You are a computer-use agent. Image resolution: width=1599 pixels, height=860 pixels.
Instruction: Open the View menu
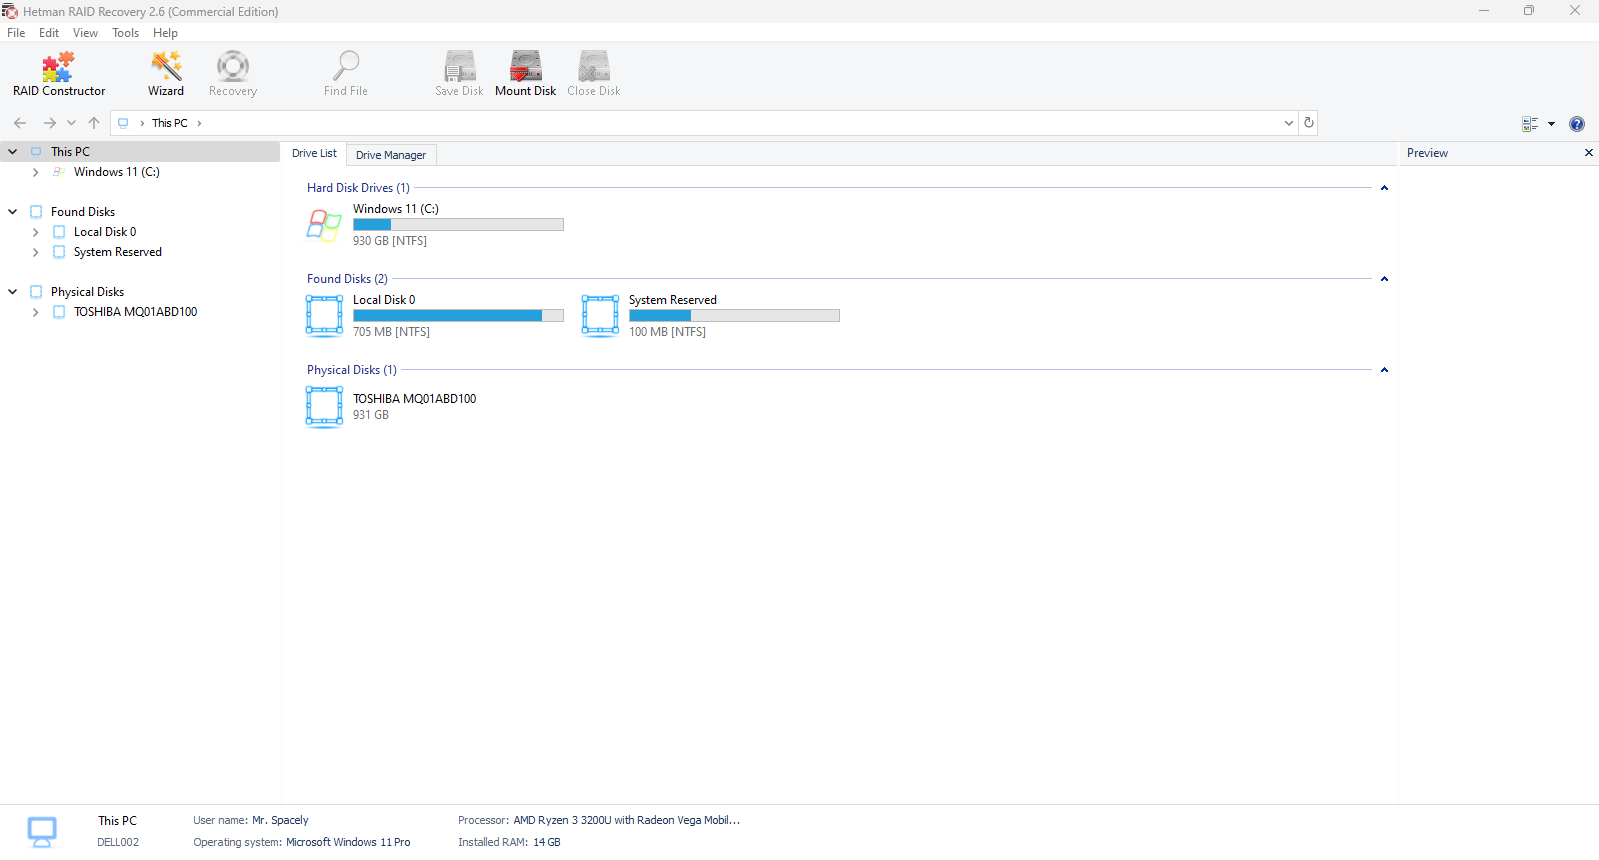click(85, 33)
